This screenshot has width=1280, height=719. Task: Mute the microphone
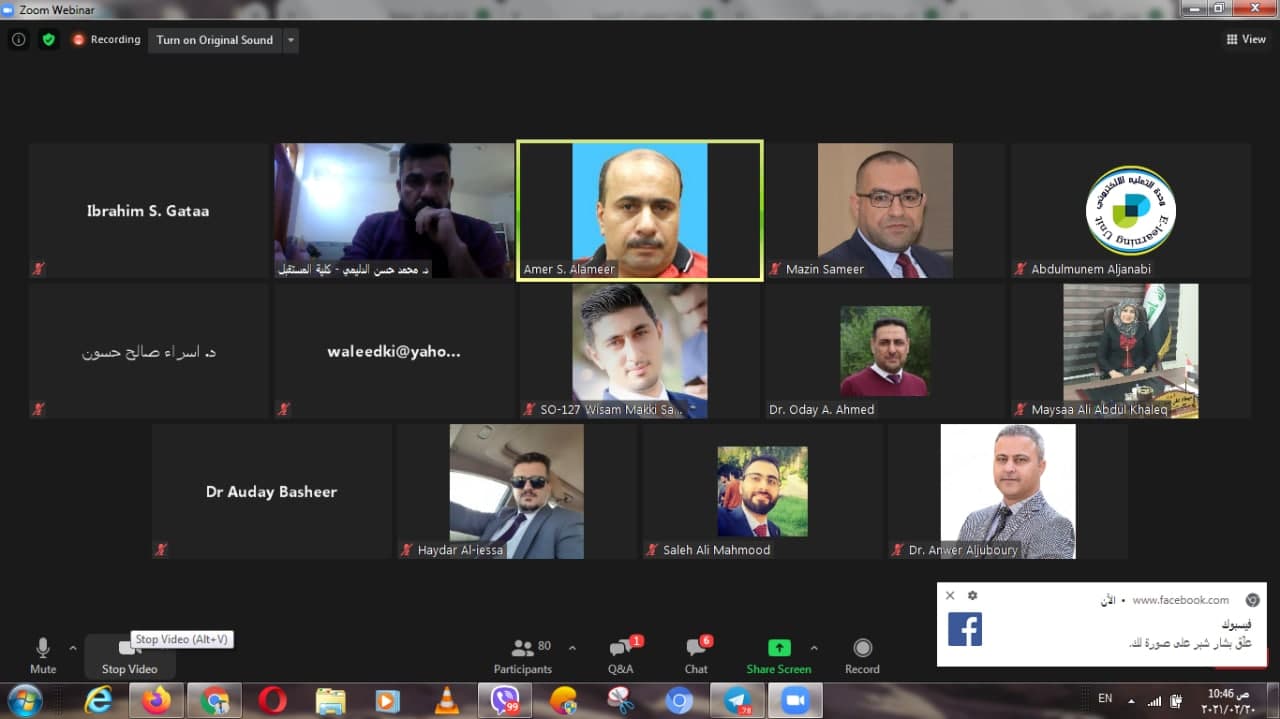coord(43,656)
